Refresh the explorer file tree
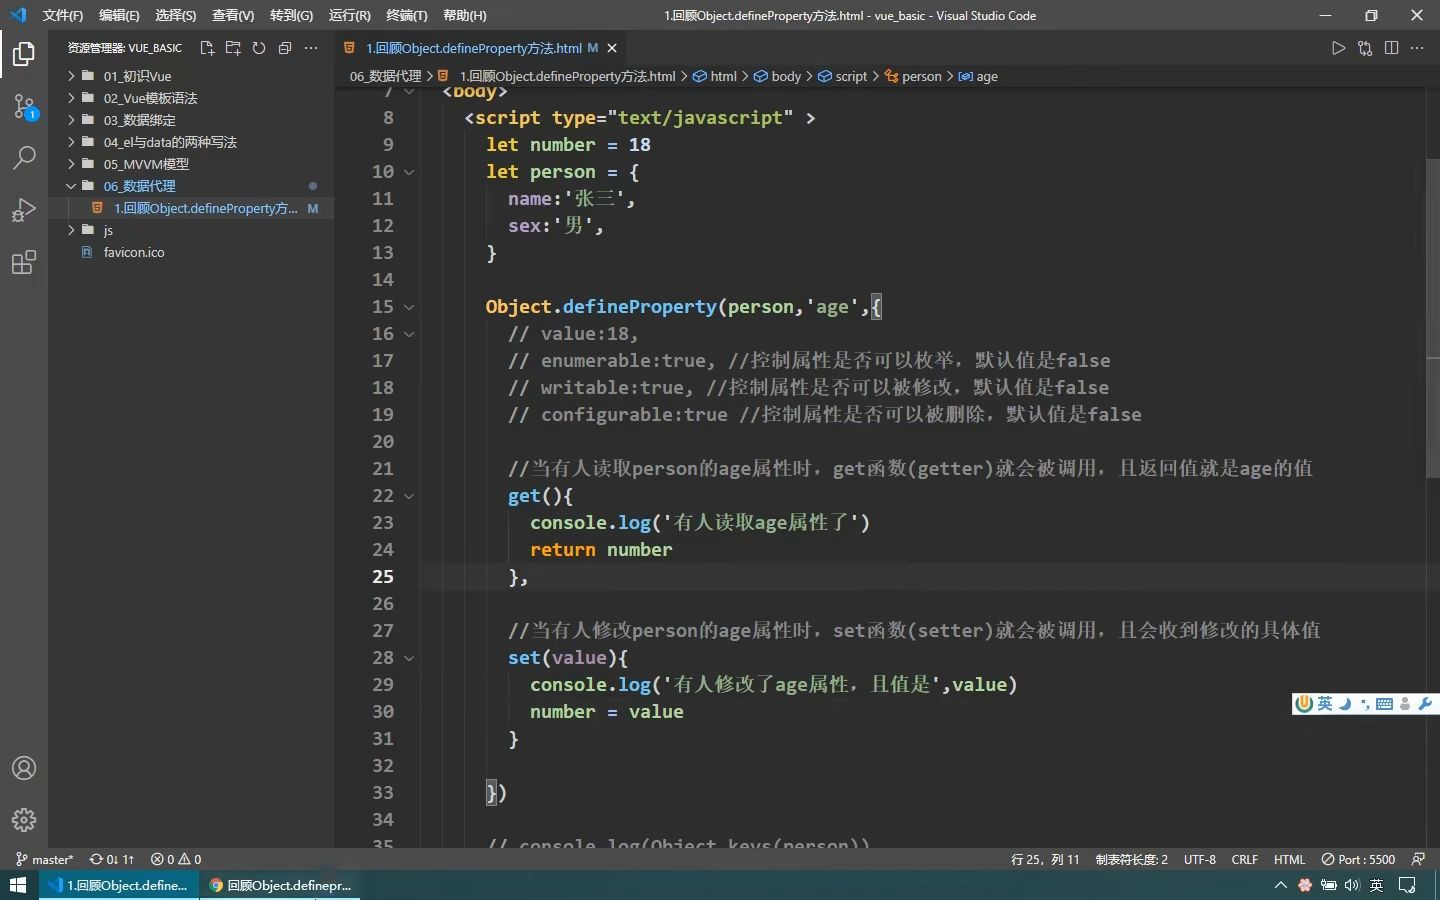1440x900 pixels. coord(259,48)
